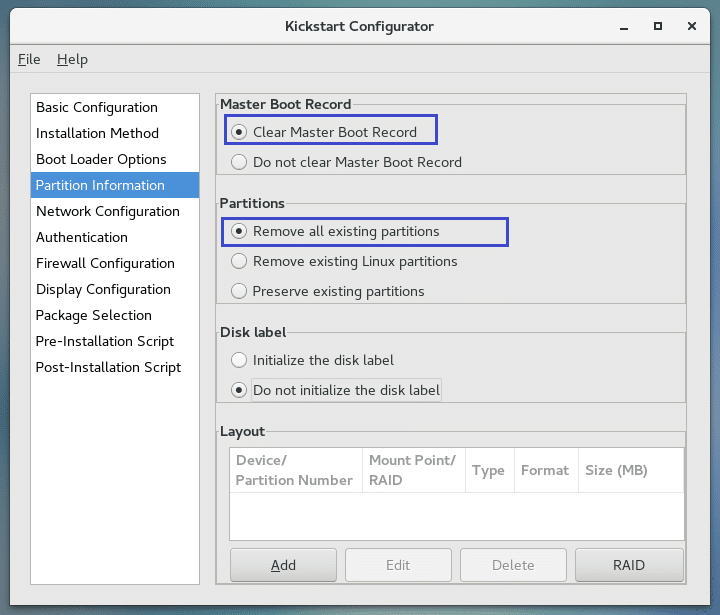
Task: Open Firewall Configuration section
Action: pos(105,263)
